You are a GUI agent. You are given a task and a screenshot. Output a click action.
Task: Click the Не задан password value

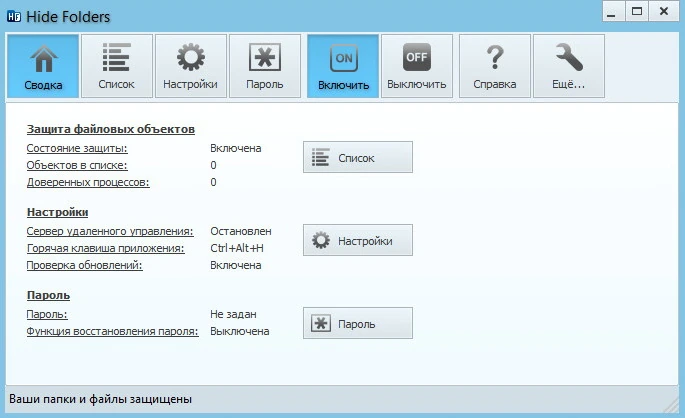click(x=233, y=314)
